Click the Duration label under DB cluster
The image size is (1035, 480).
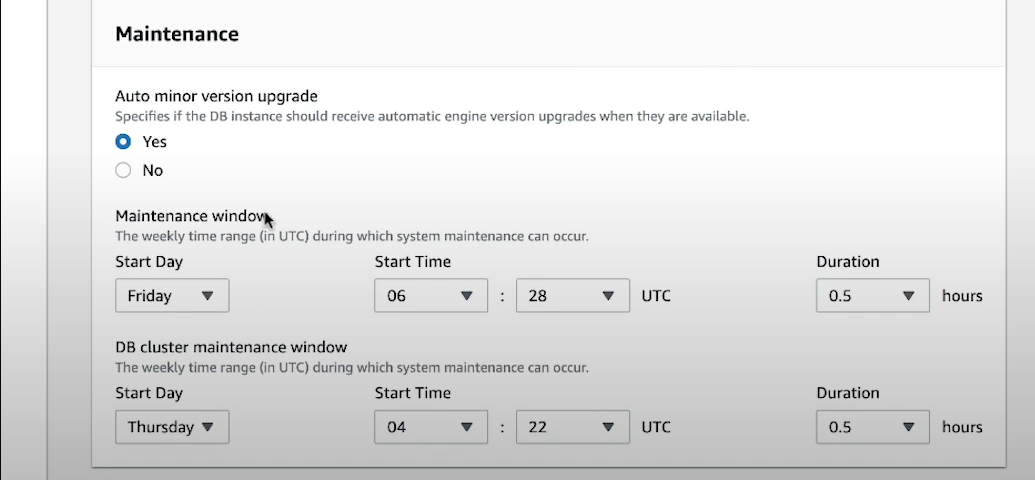pyautogui.click(x=847, y=393)
